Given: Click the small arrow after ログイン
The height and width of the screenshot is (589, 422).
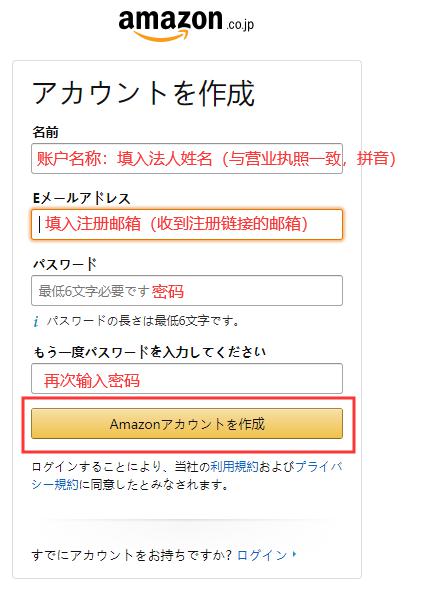Looking at the screenshot, I should [294, 554].
